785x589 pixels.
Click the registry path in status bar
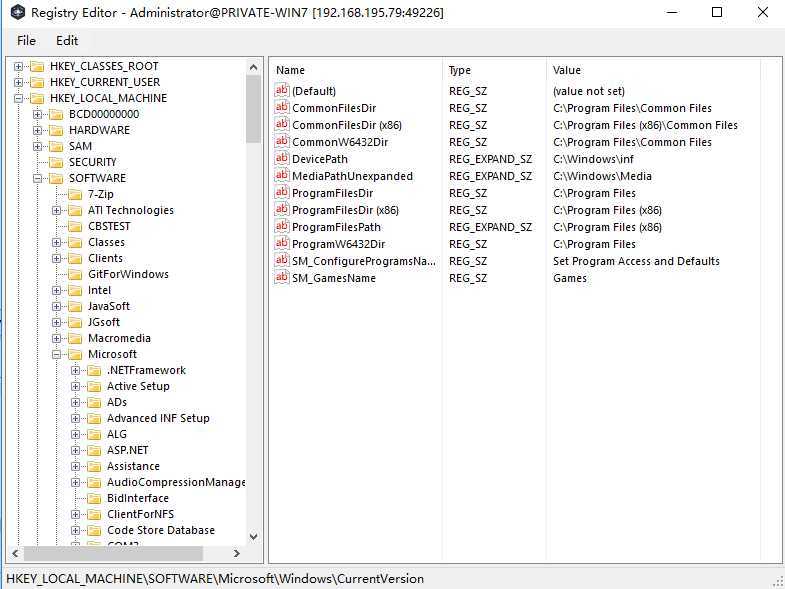click(x=215, y=579)
